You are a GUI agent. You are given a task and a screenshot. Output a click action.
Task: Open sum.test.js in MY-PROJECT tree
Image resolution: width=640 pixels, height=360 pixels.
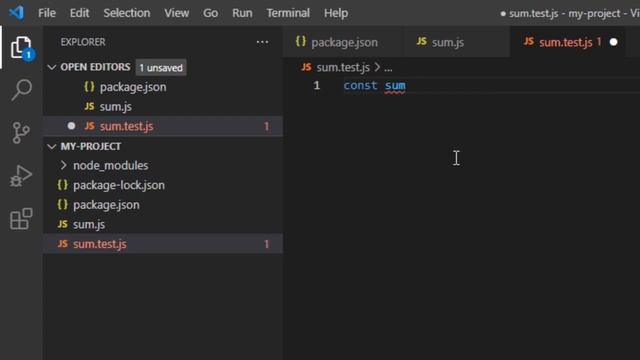coord(163,244)
